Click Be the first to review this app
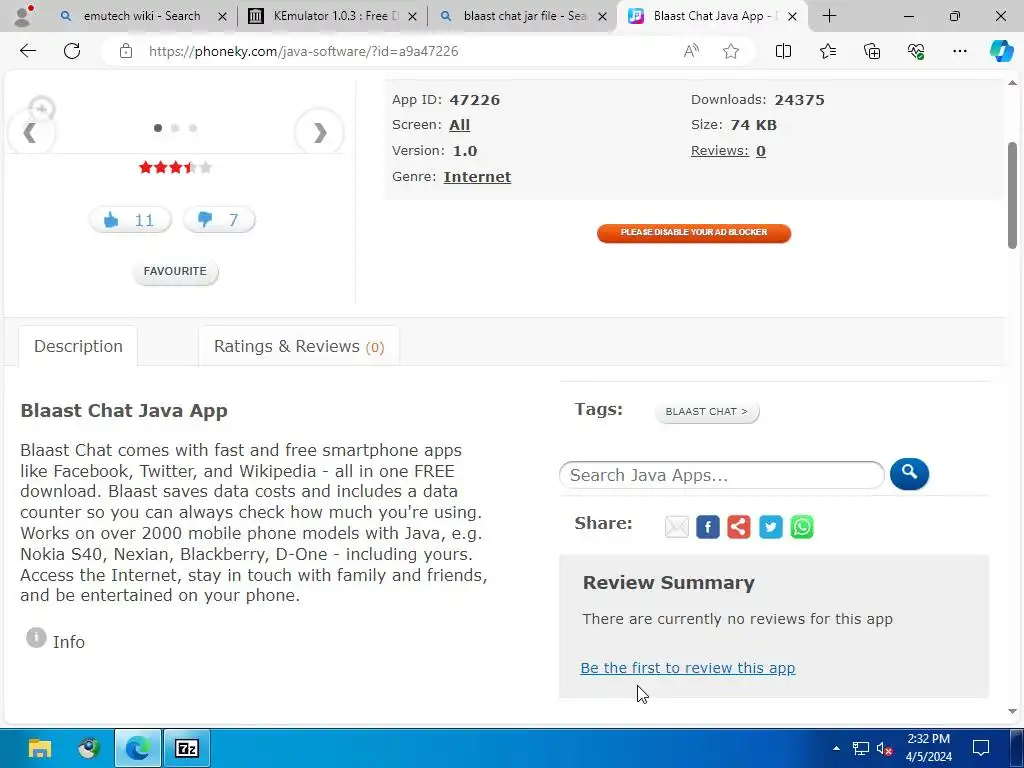 (x=688, y=668)
